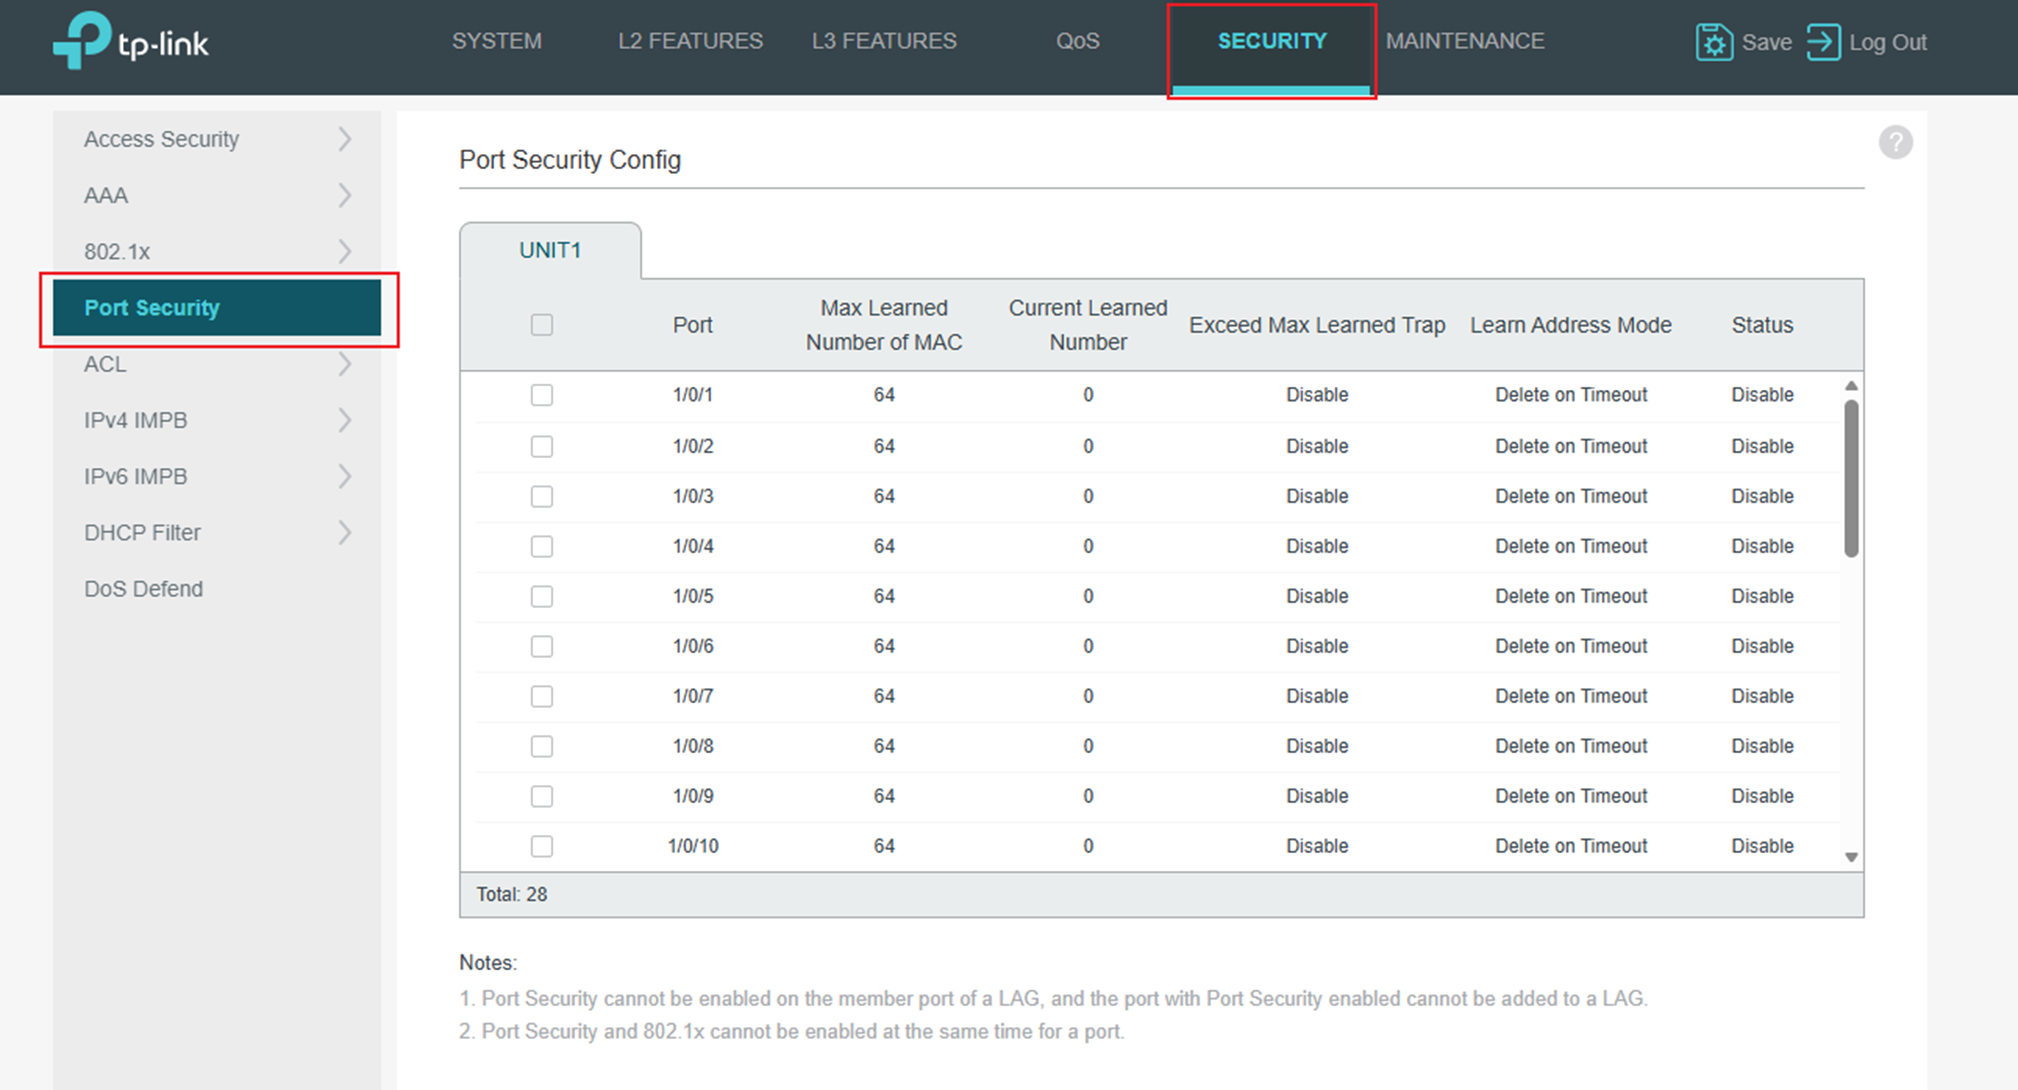This screenshot has width=2018, height=1090.
Task: Switch to the MAINTENANCE menu
Action: coord(1465,41)
